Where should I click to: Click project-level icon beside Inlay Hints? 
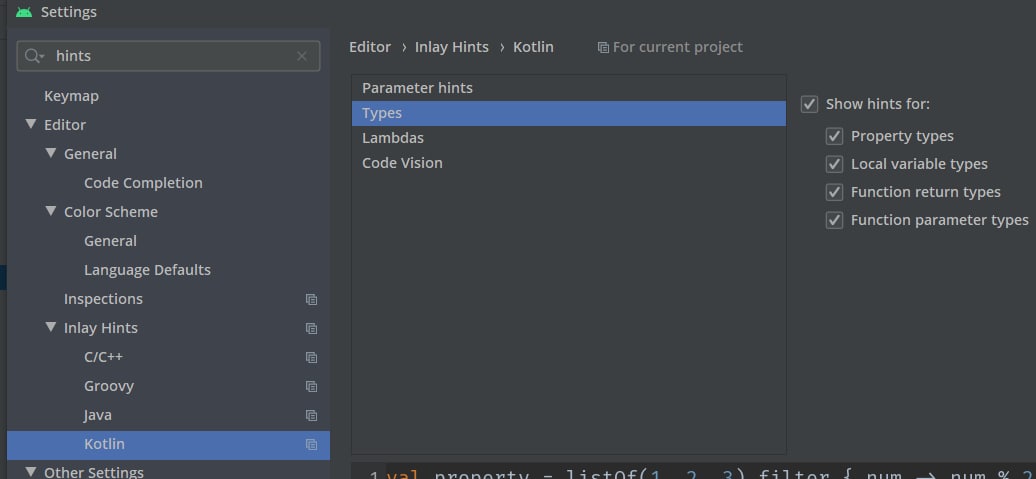311,328
